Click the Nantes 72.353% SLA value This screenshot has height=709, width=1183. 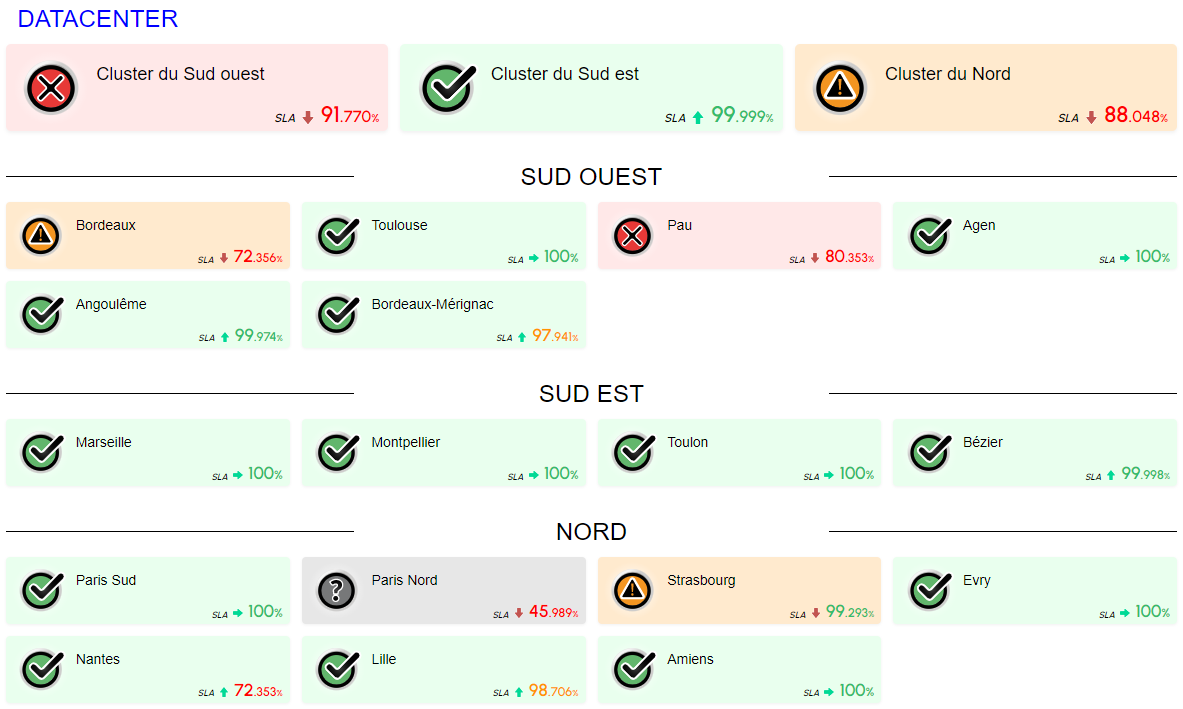pyautogui.click(x=257, y=691)
